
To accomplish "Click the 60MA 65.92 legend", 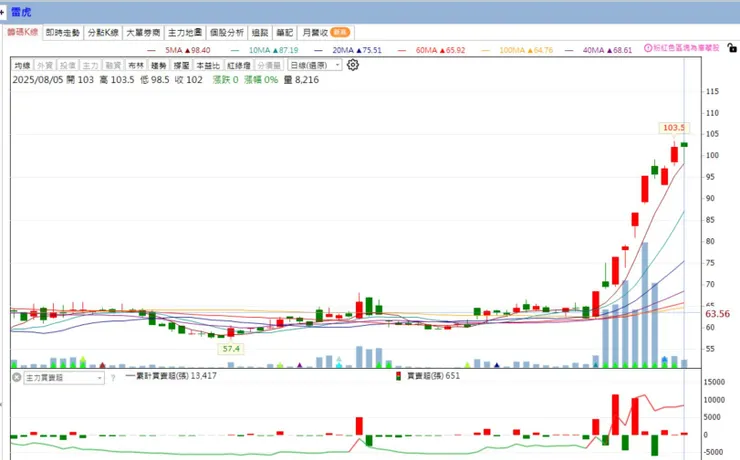I will tap(431, 50).
